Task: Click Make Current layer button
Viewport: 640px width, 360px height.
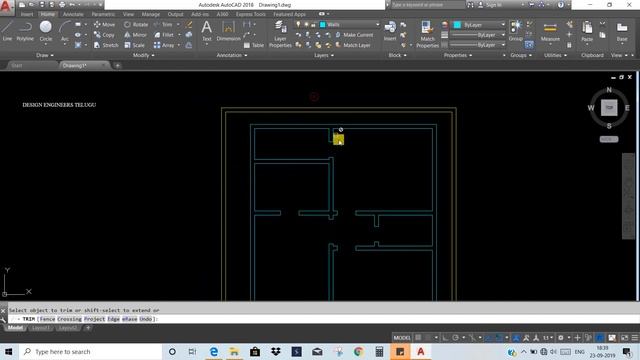Action: click(354, 35)
